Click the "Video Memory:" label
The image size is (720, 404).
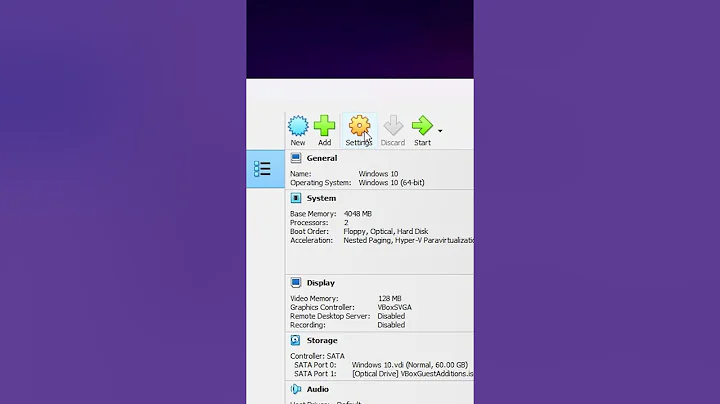[314, 299]
